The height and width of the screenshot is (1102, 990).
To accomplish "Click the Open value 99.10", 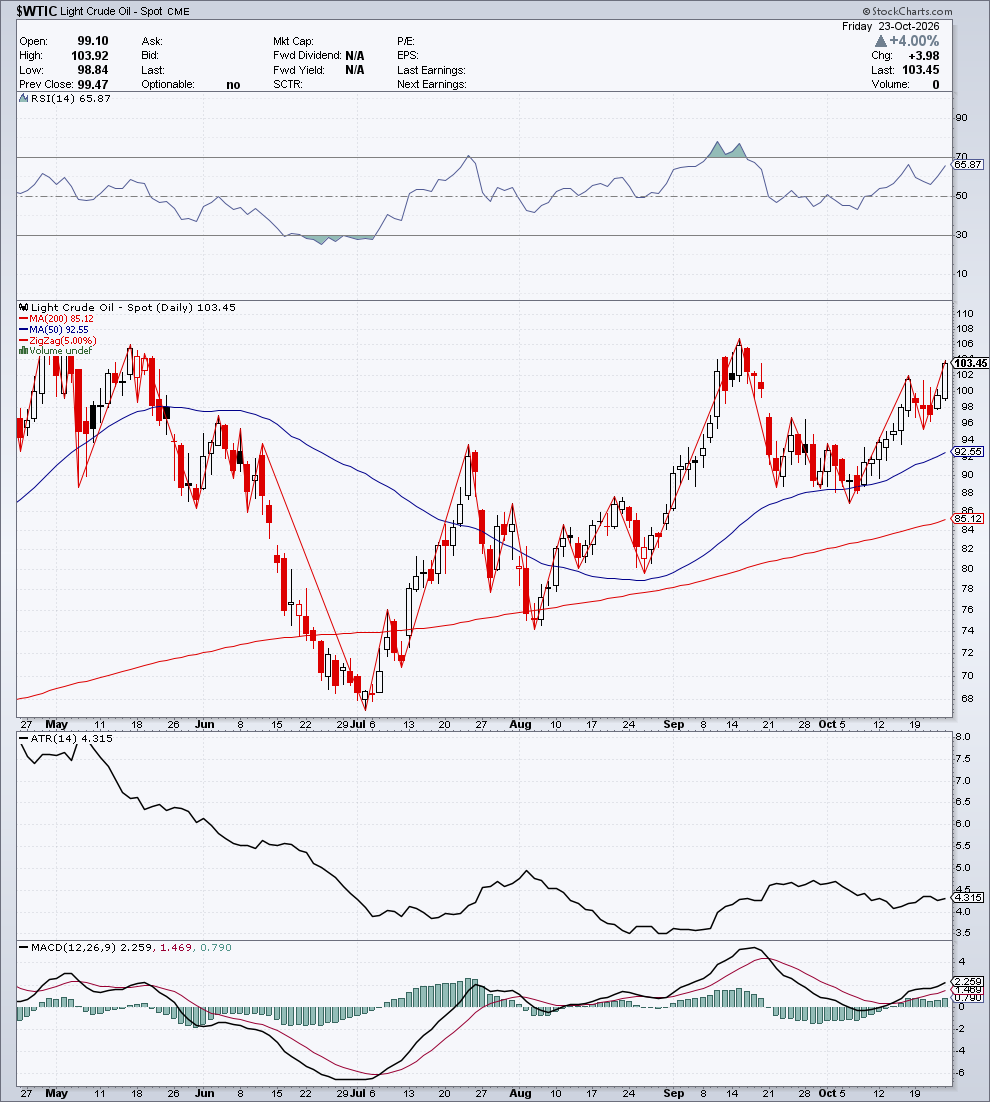I will click(x=93, y=41).
